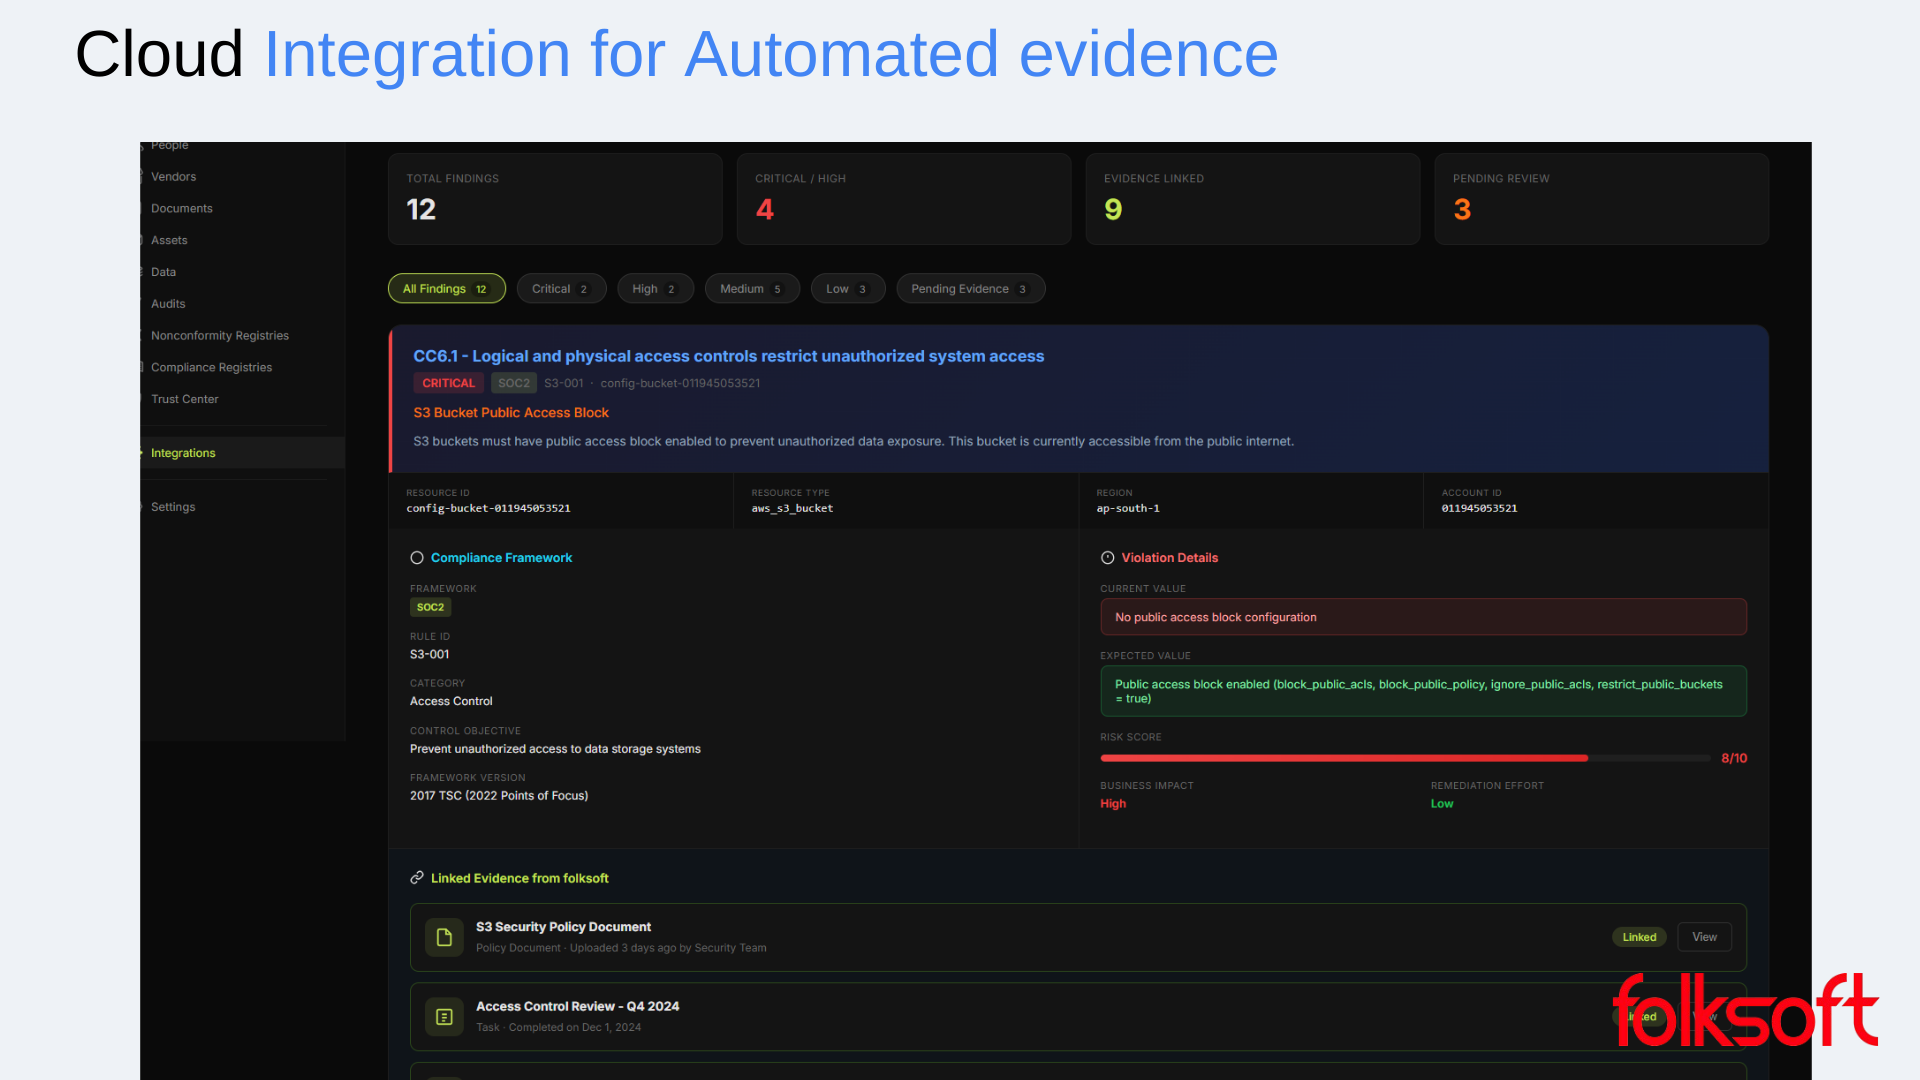Open Integrations in the sidebar

pyautogui.click(x=183, y=453)
